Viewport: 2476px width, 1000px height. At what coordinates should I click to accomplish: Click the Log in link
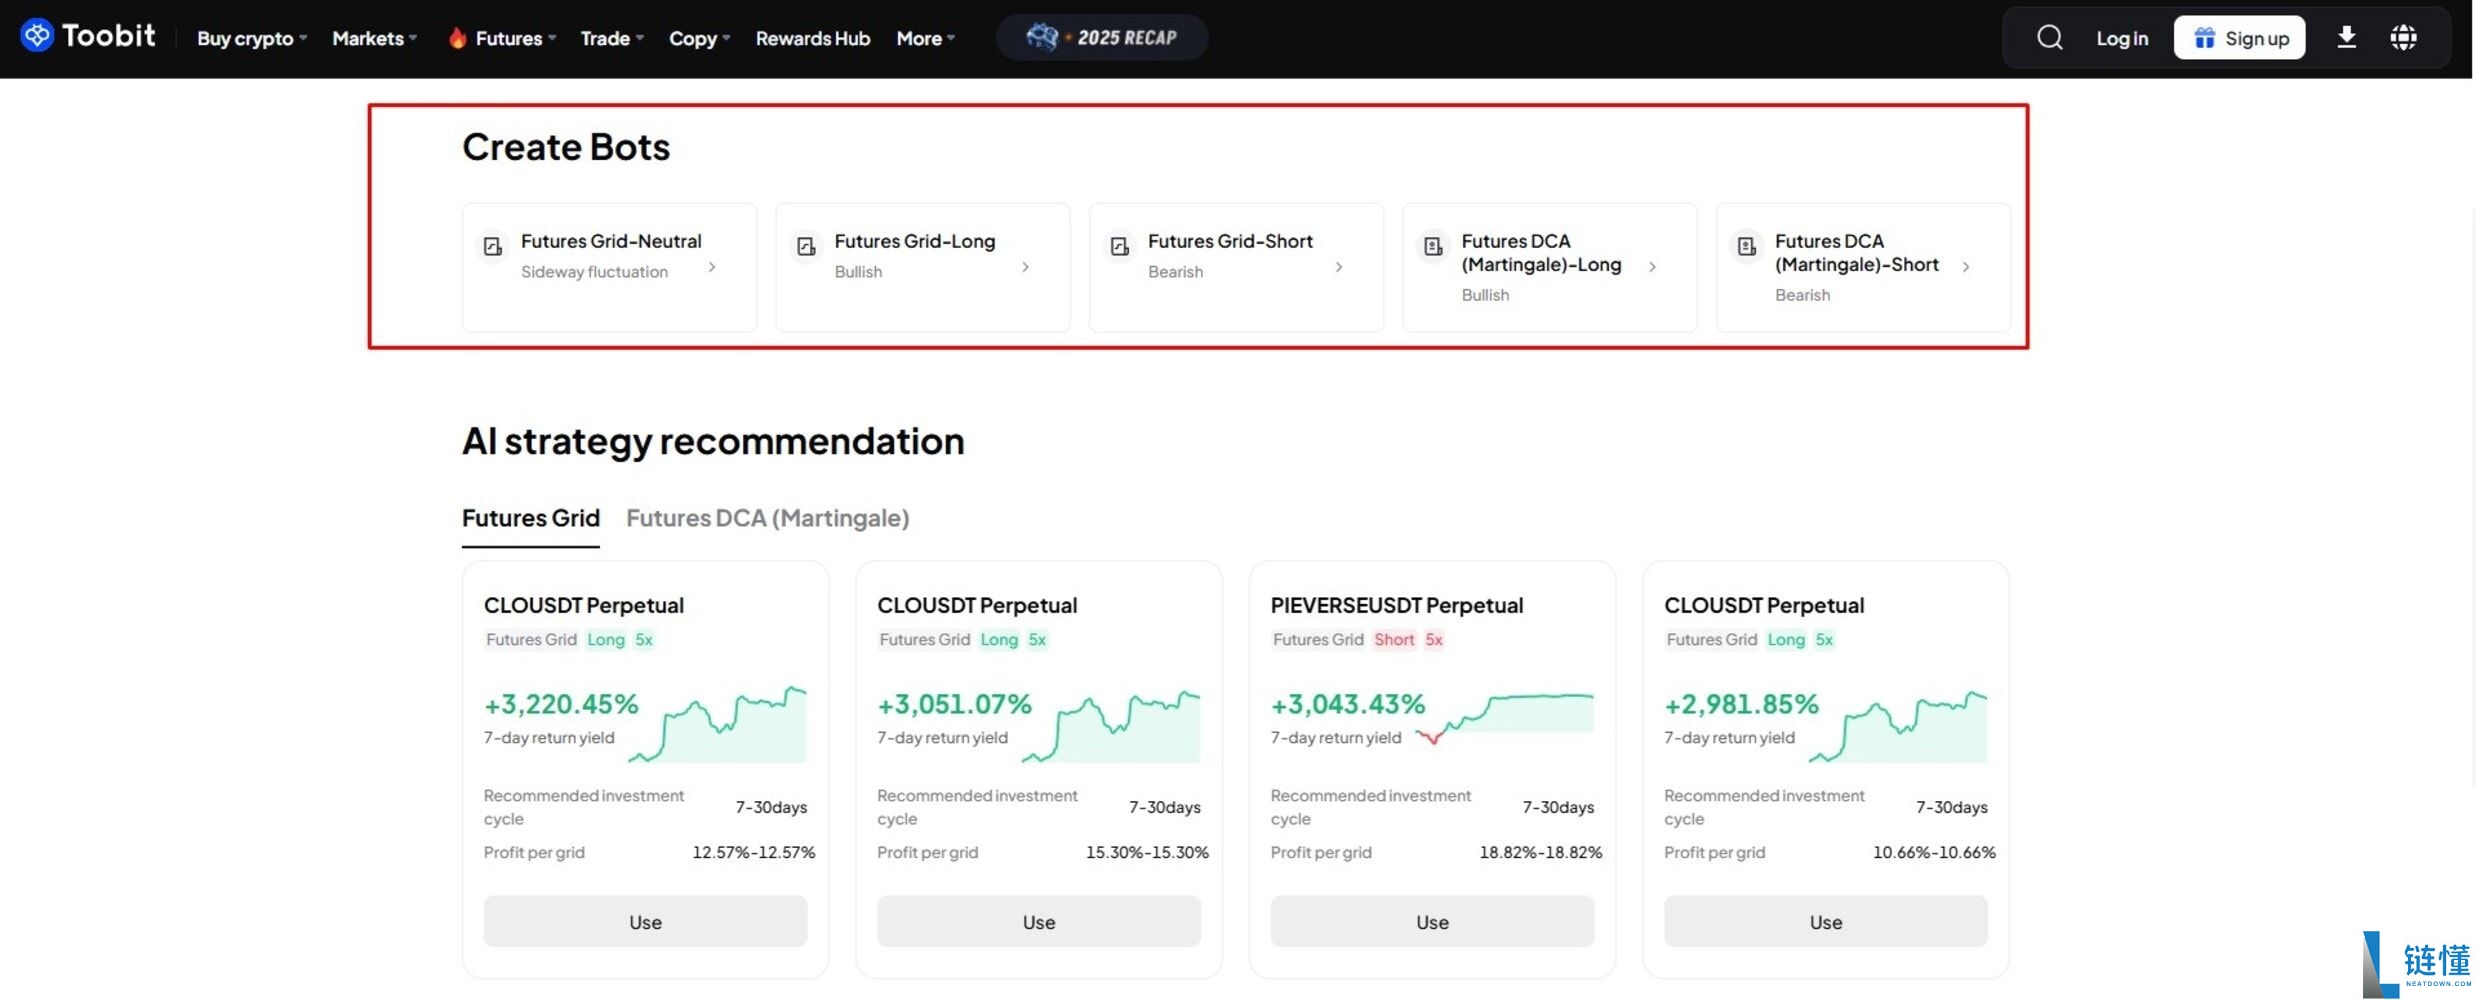[2122, 38]
